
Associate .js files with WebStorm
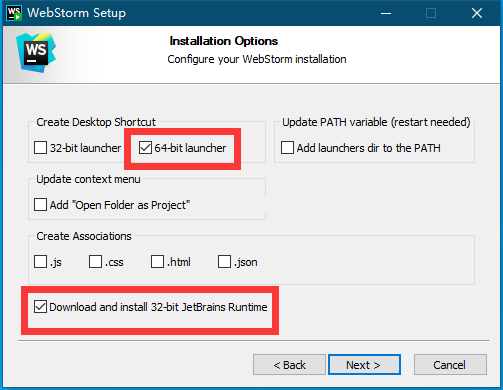click(x=40, y=262)
